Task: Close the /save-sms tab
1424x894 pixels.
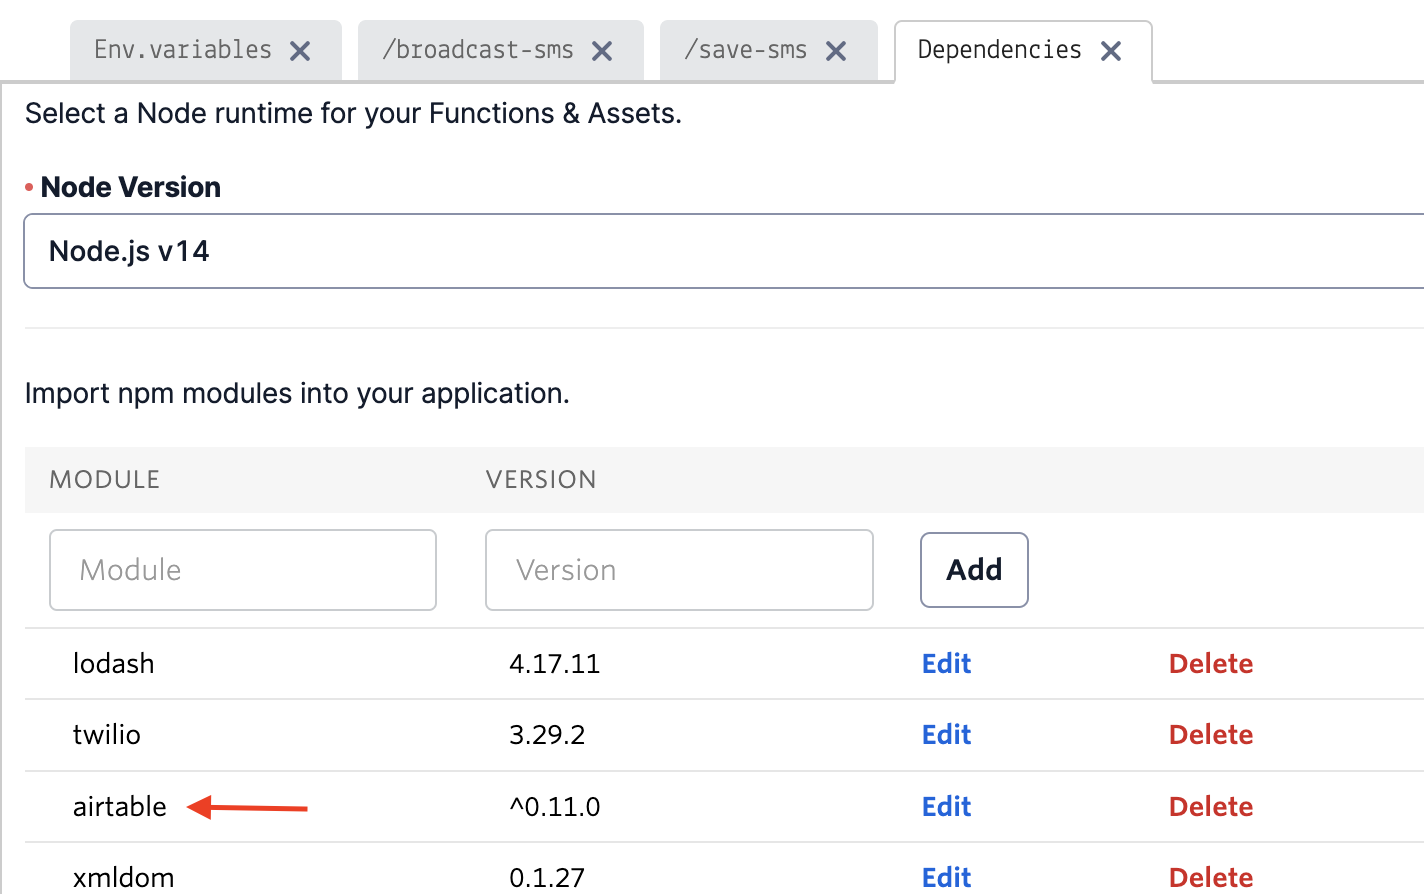Action: click(x=836, y=51)
